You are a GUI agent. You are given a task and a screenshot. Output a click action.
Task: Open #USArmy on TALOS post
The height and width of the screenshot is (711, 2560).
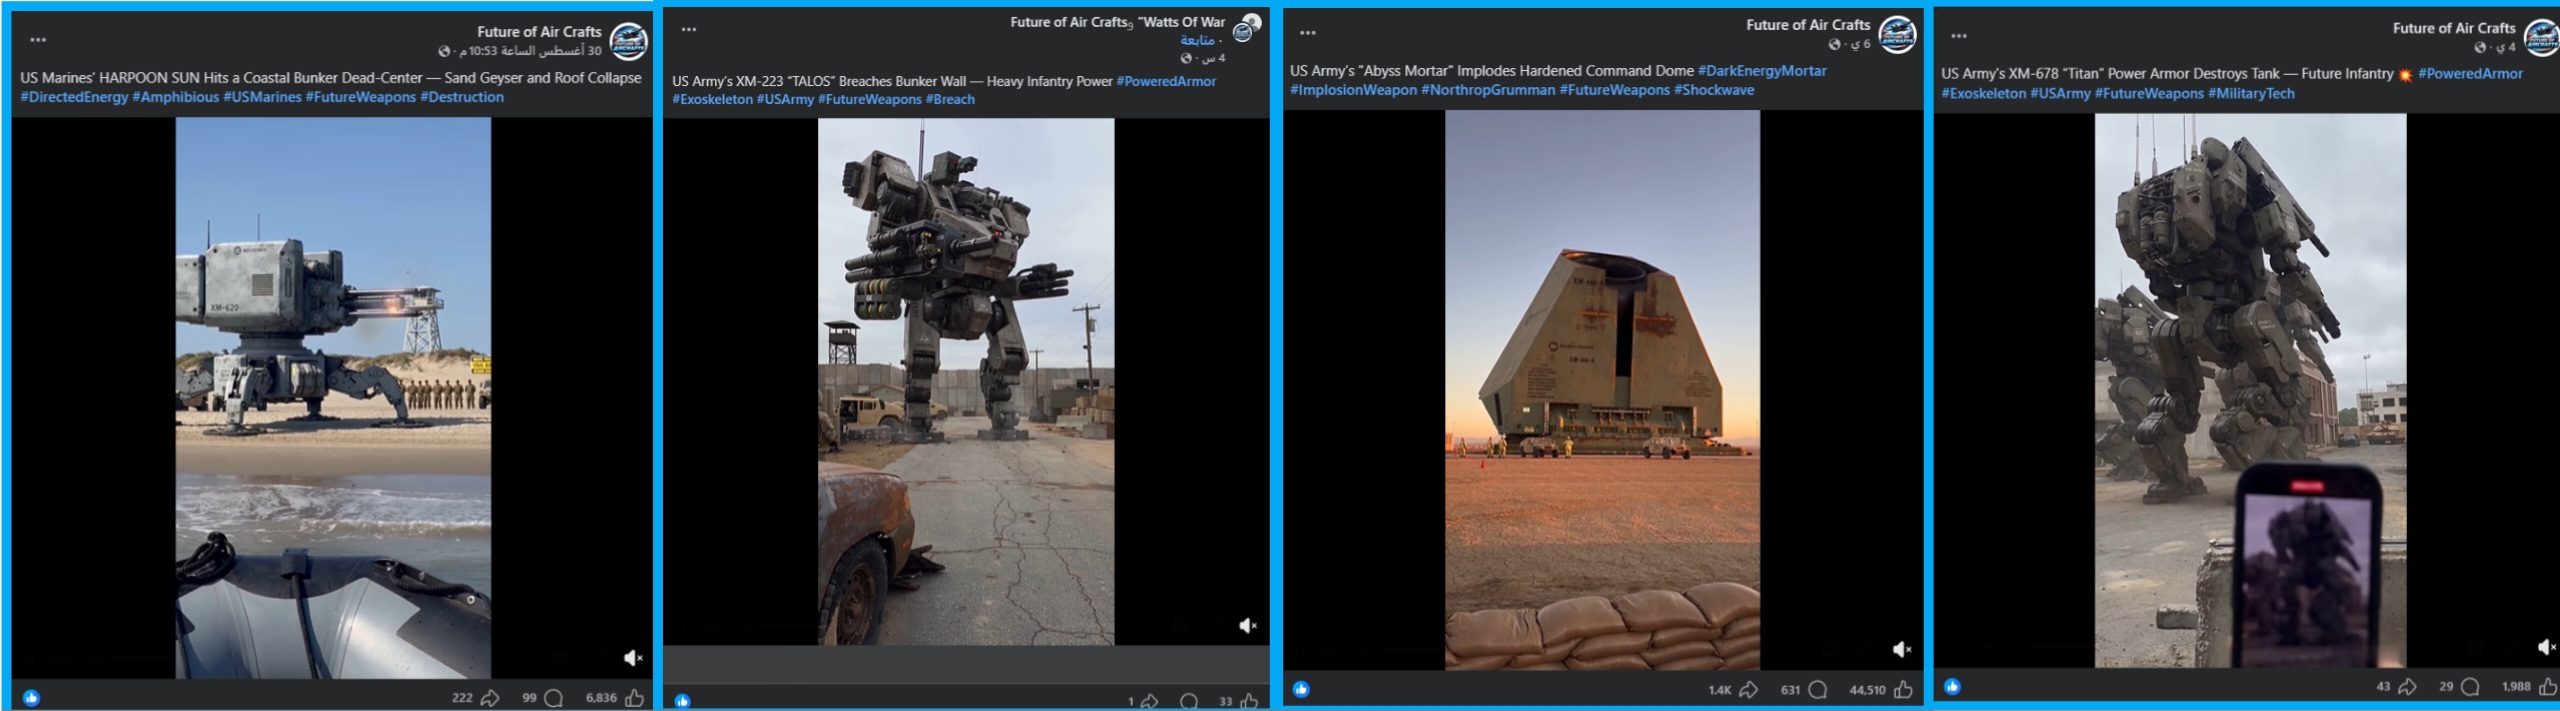tap(785, 99)
